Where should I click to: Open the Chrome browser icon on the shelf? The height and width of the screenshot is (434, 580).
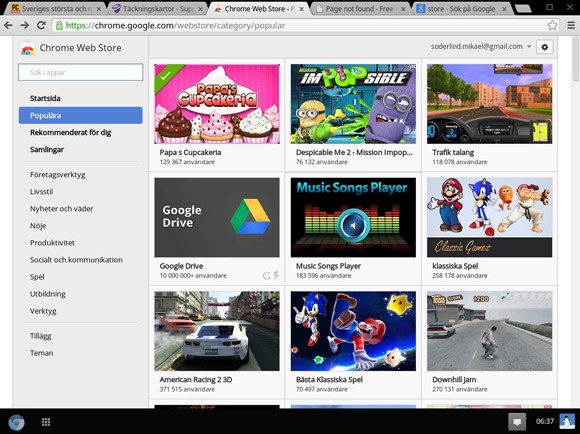[16, 422]
